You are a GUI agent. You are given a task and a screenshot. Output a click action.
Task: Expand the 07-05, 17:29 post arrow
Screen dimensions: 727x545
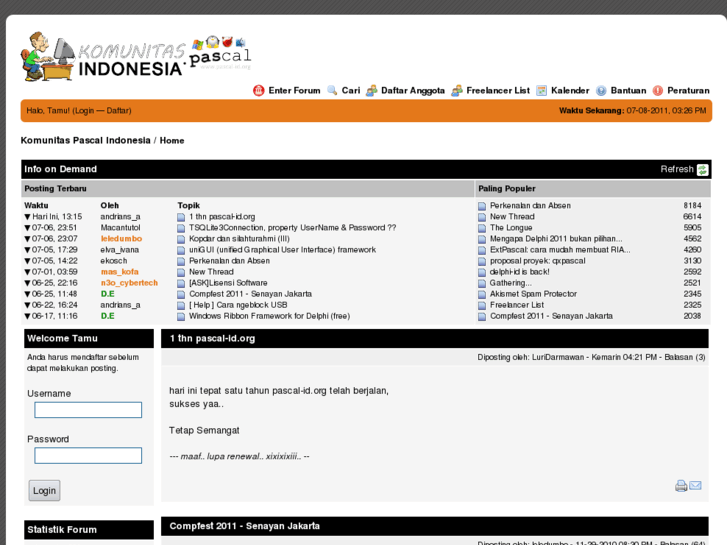[27, 250]
